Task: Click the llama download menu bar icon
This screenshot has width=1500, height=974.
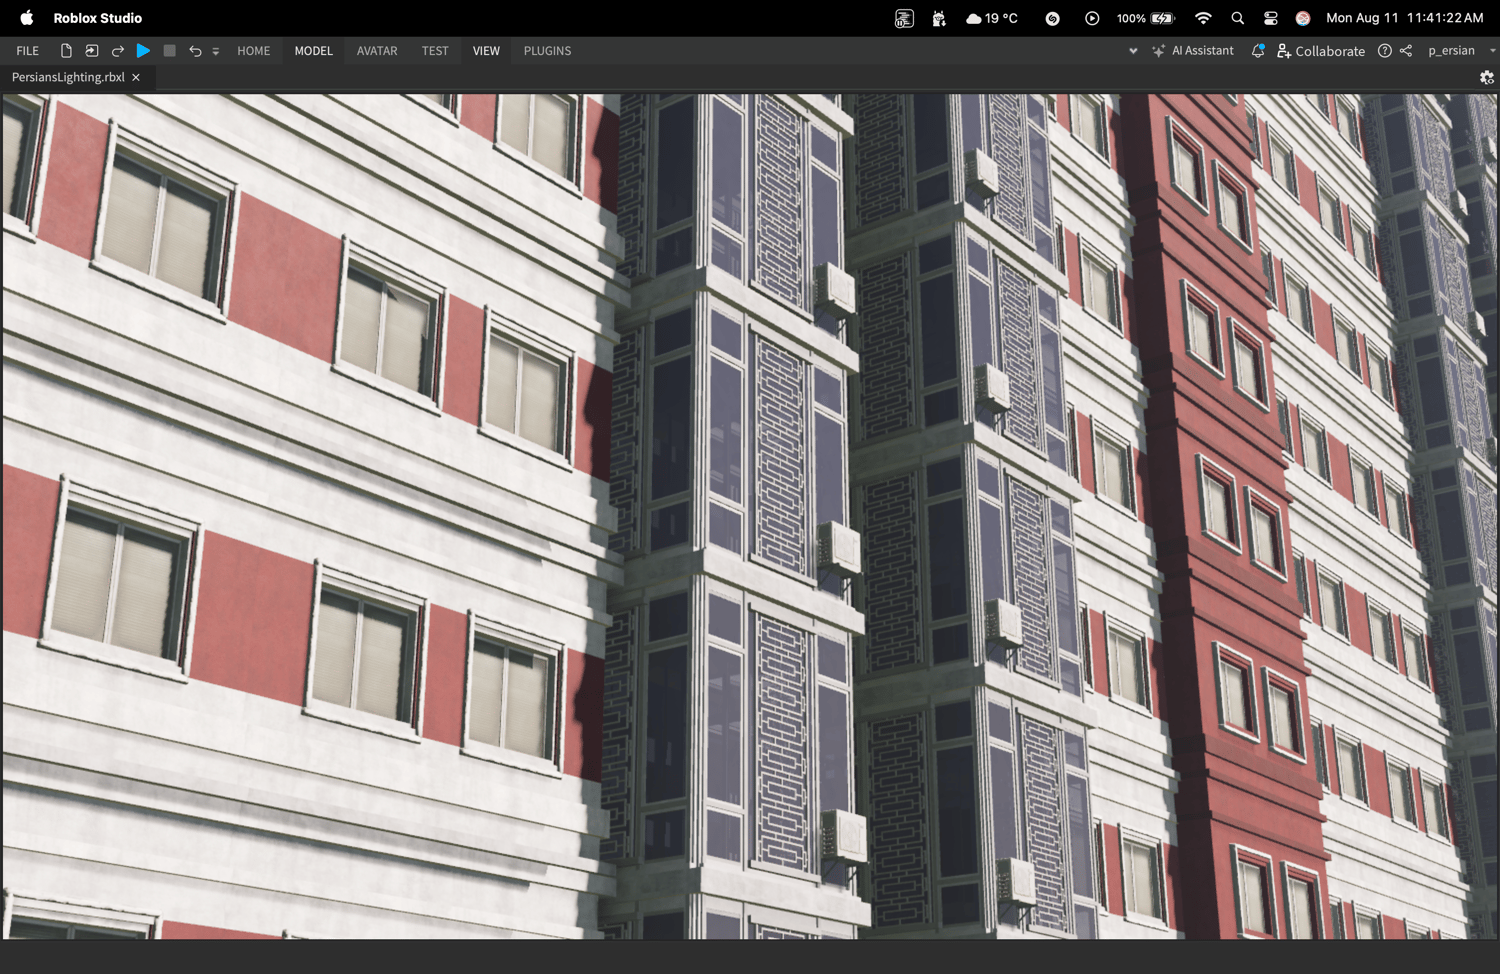Action: pyautogui.click(x=939, y=18)
